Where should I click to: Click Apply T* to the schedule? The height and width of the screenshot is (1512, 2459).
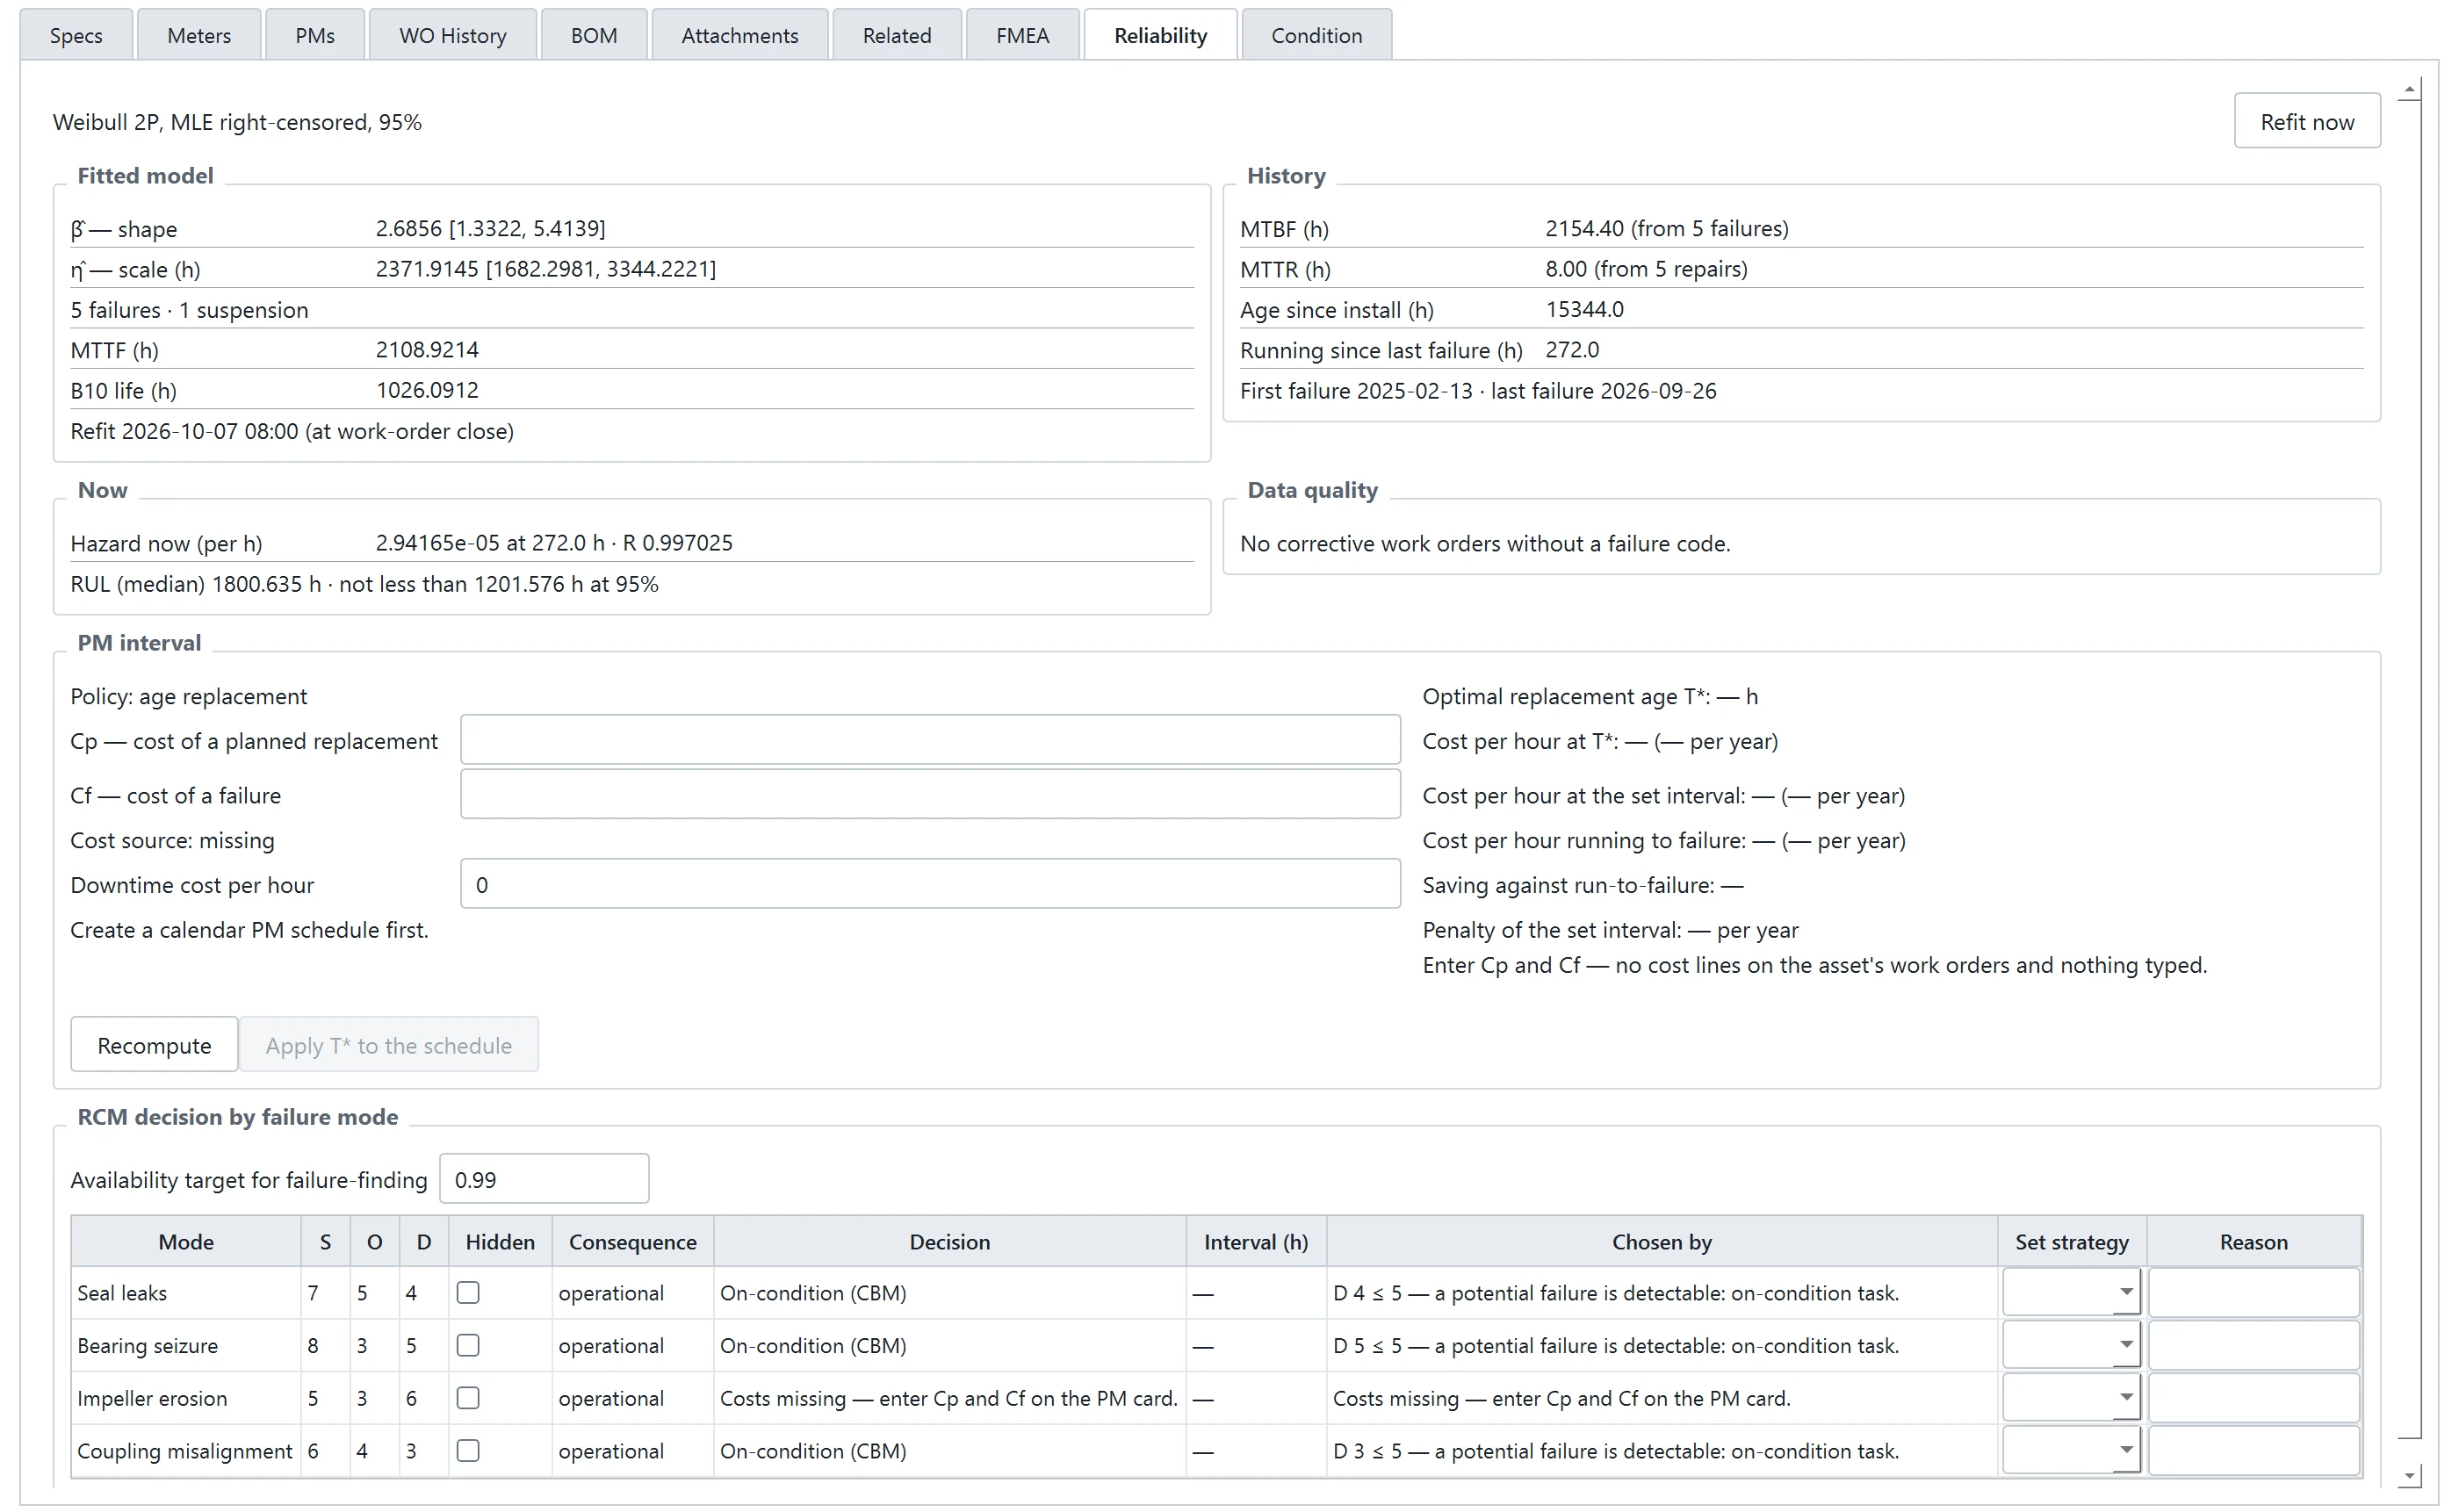coord(389,1045)
